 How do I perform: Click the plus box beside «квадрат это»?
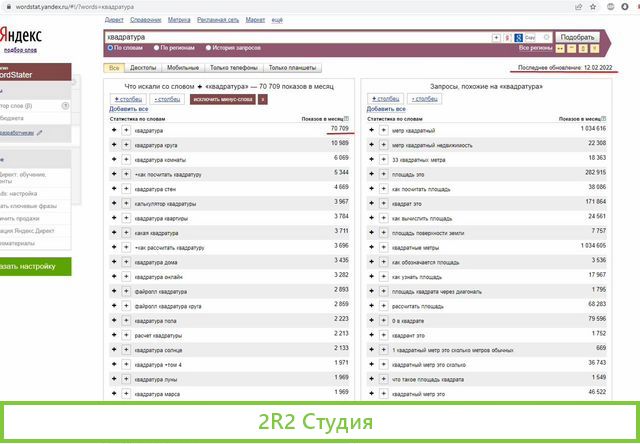pos(382,203)
